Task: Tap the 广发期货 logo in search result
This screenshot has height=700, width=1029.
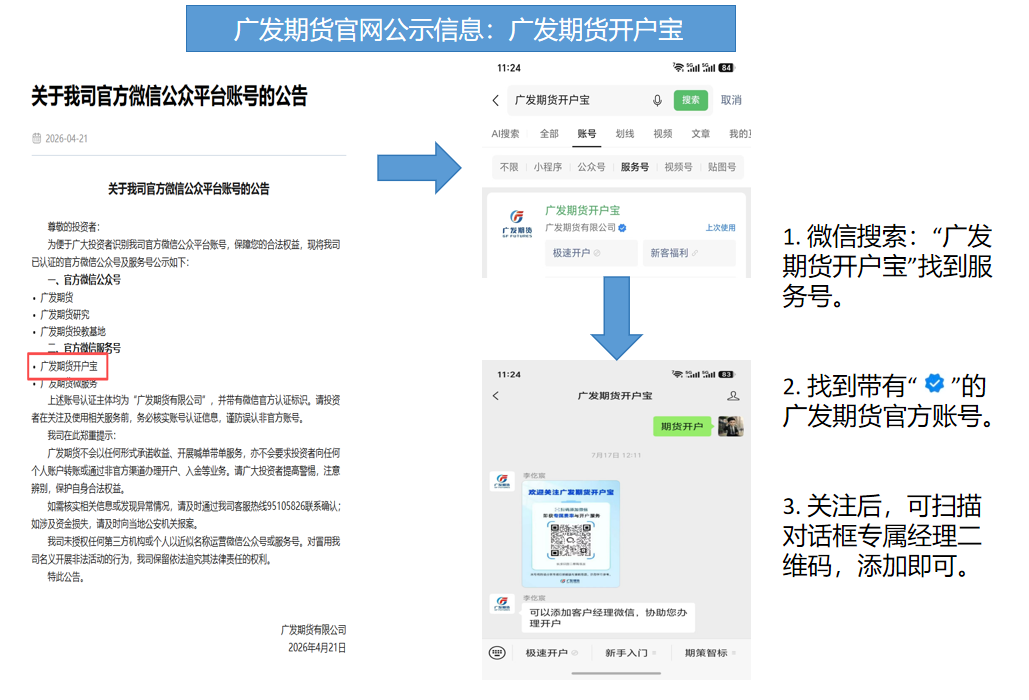Action: pyautogui.click(x=517, y=224)
